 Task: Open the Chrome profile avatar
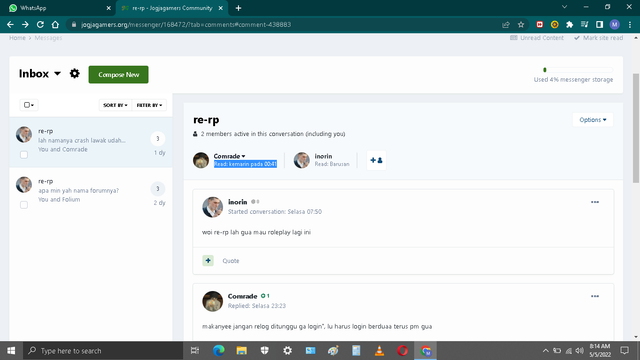point(614,24)
